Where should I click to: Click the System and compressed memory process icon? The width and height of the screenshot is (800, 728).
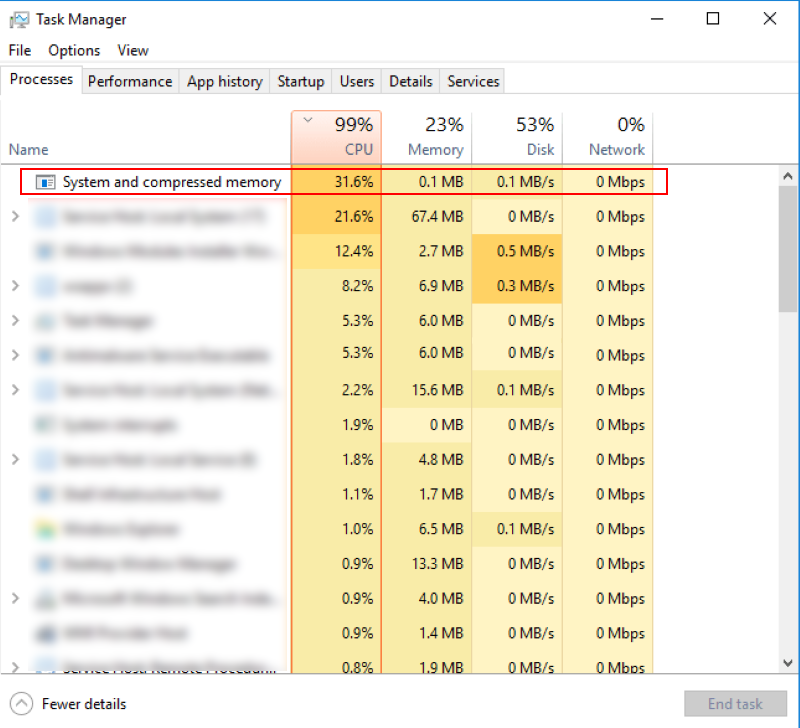(45, 182)
